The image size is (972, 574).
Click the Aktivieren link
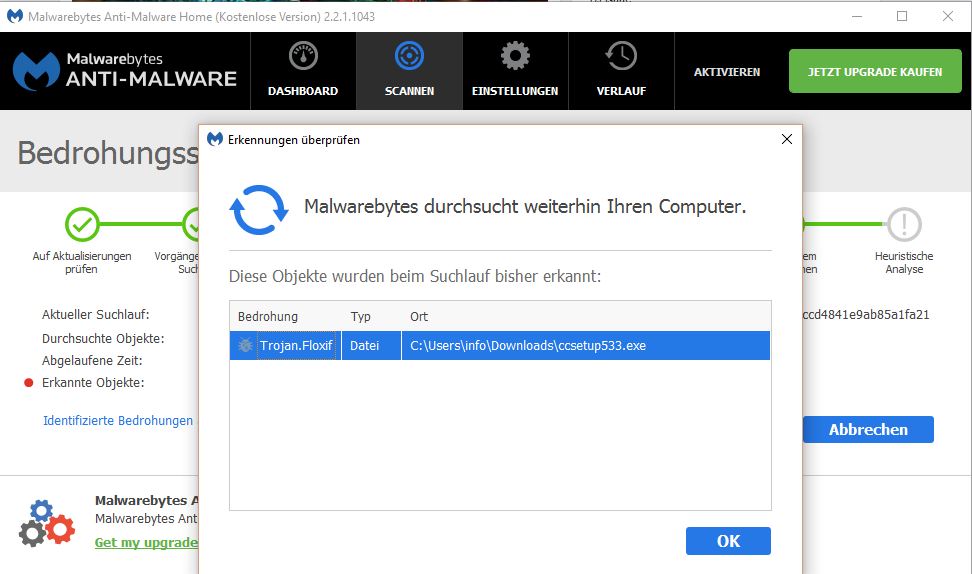[x=727, y=72]
